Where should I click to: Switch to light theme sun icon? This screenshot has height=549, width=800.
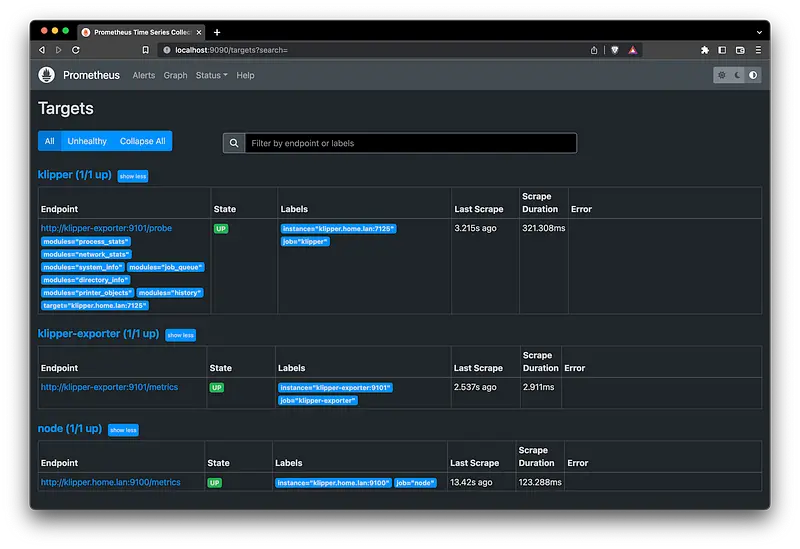pos(721,75)
